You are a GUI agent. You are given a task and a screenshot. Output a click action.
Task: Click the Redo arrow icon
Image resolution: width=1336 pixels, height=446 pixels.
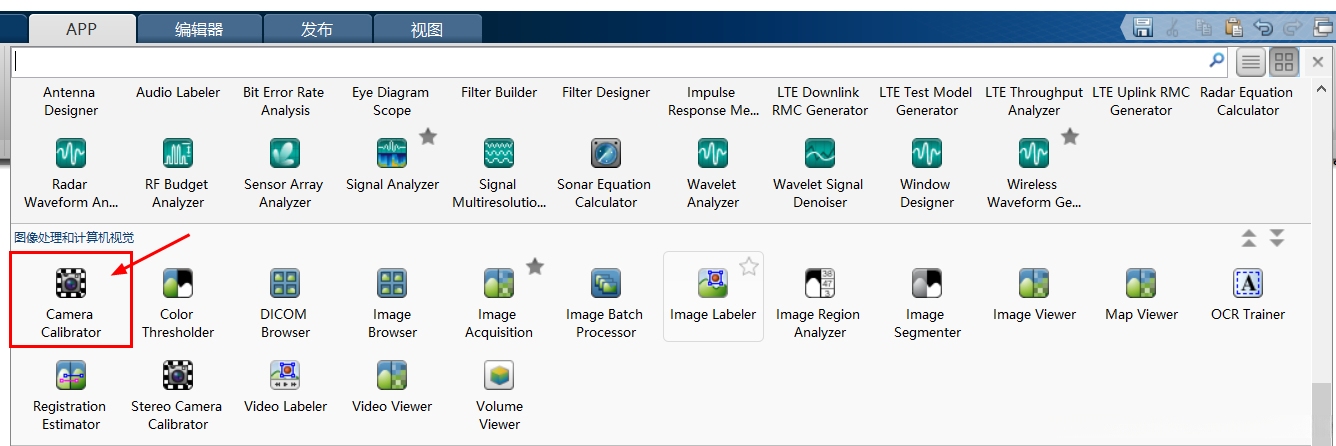1293,28
